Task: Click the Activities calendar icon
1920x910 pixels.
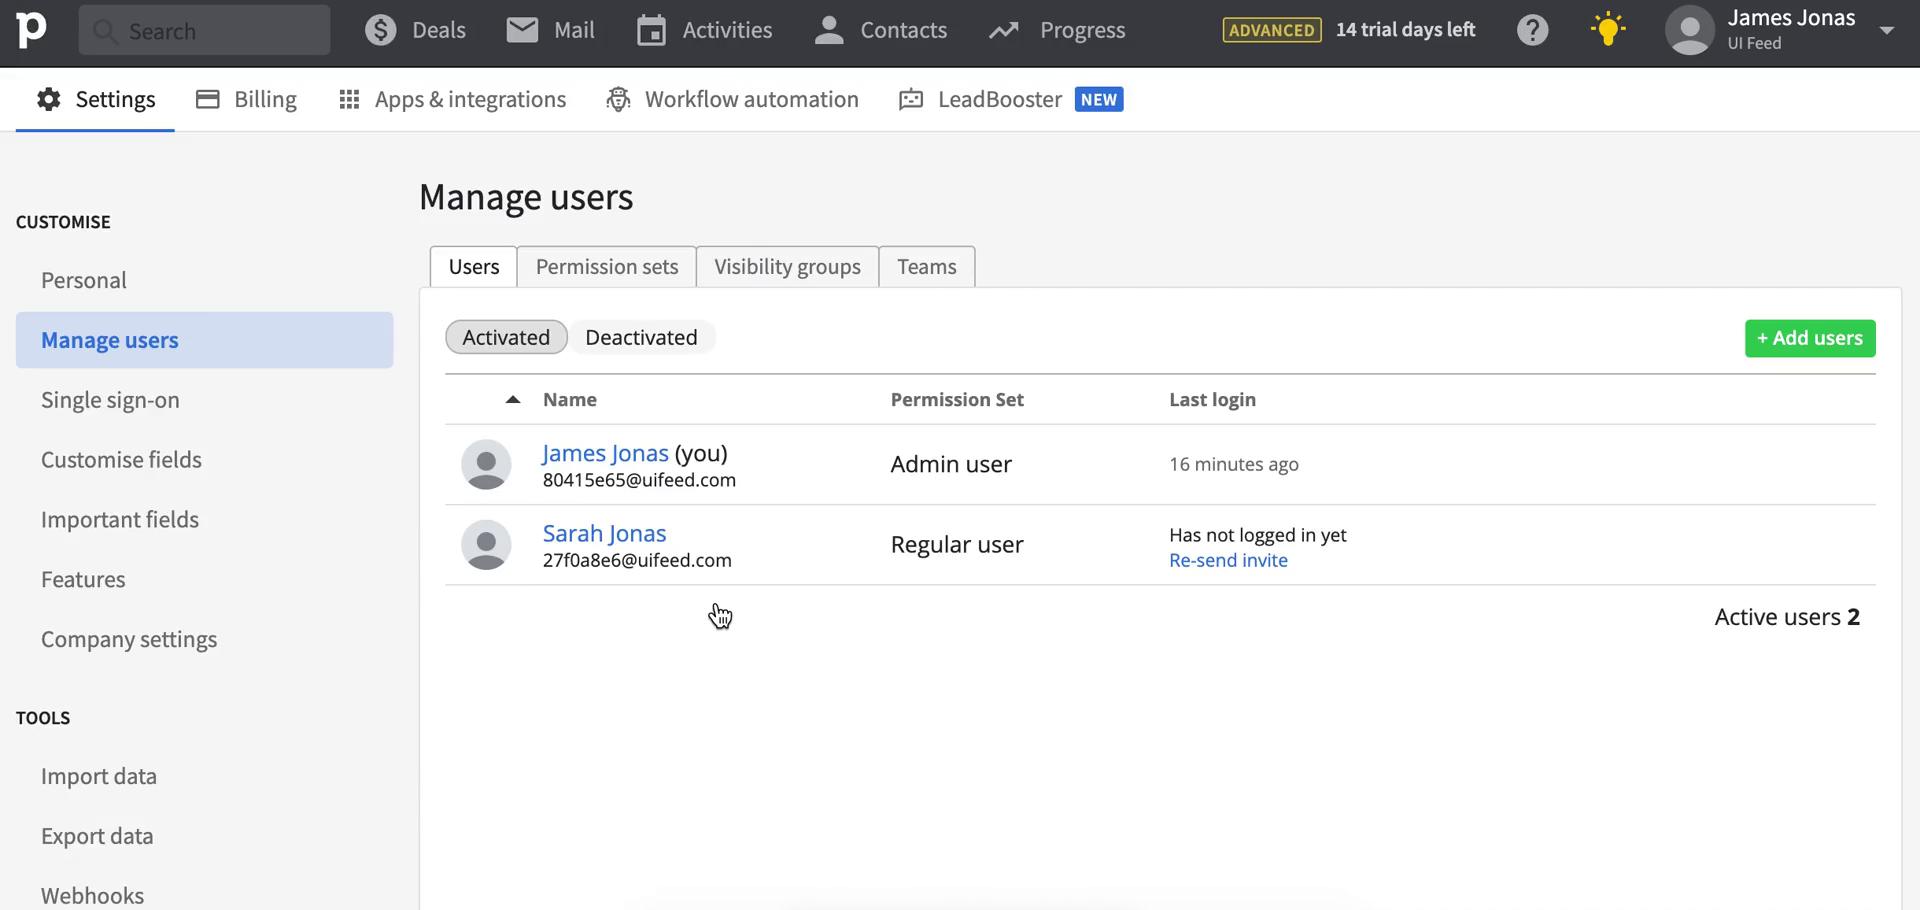Action: tap(651, 30)
